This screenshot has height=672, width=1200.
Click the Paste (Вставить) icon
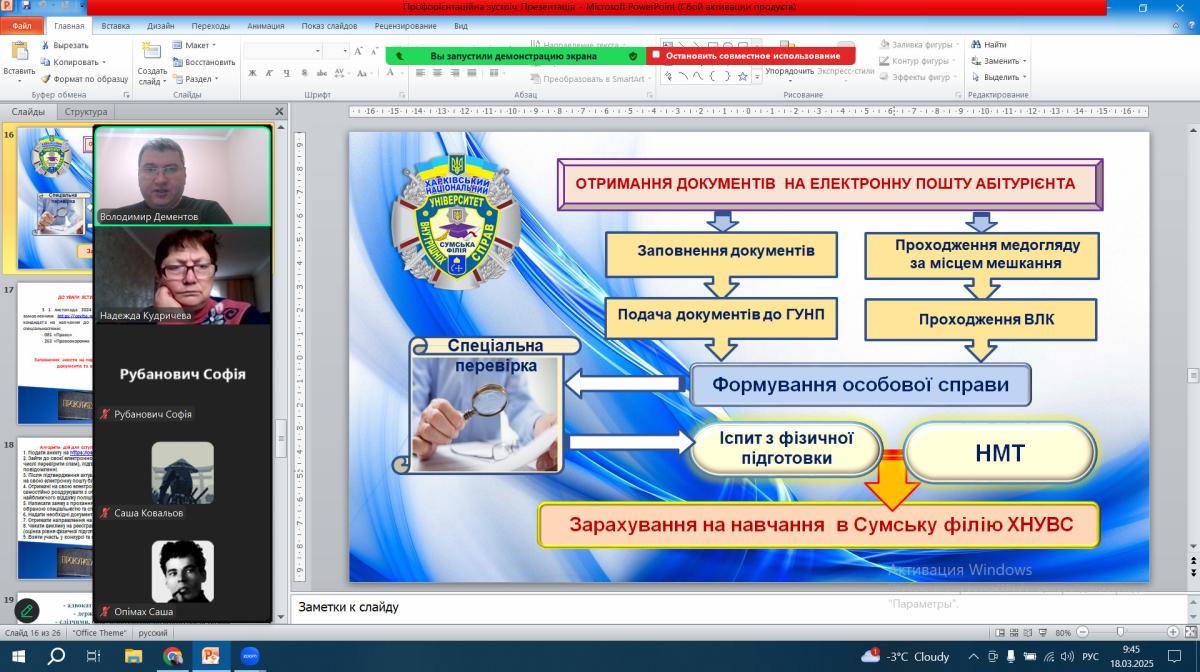click(x=18, y=53)
